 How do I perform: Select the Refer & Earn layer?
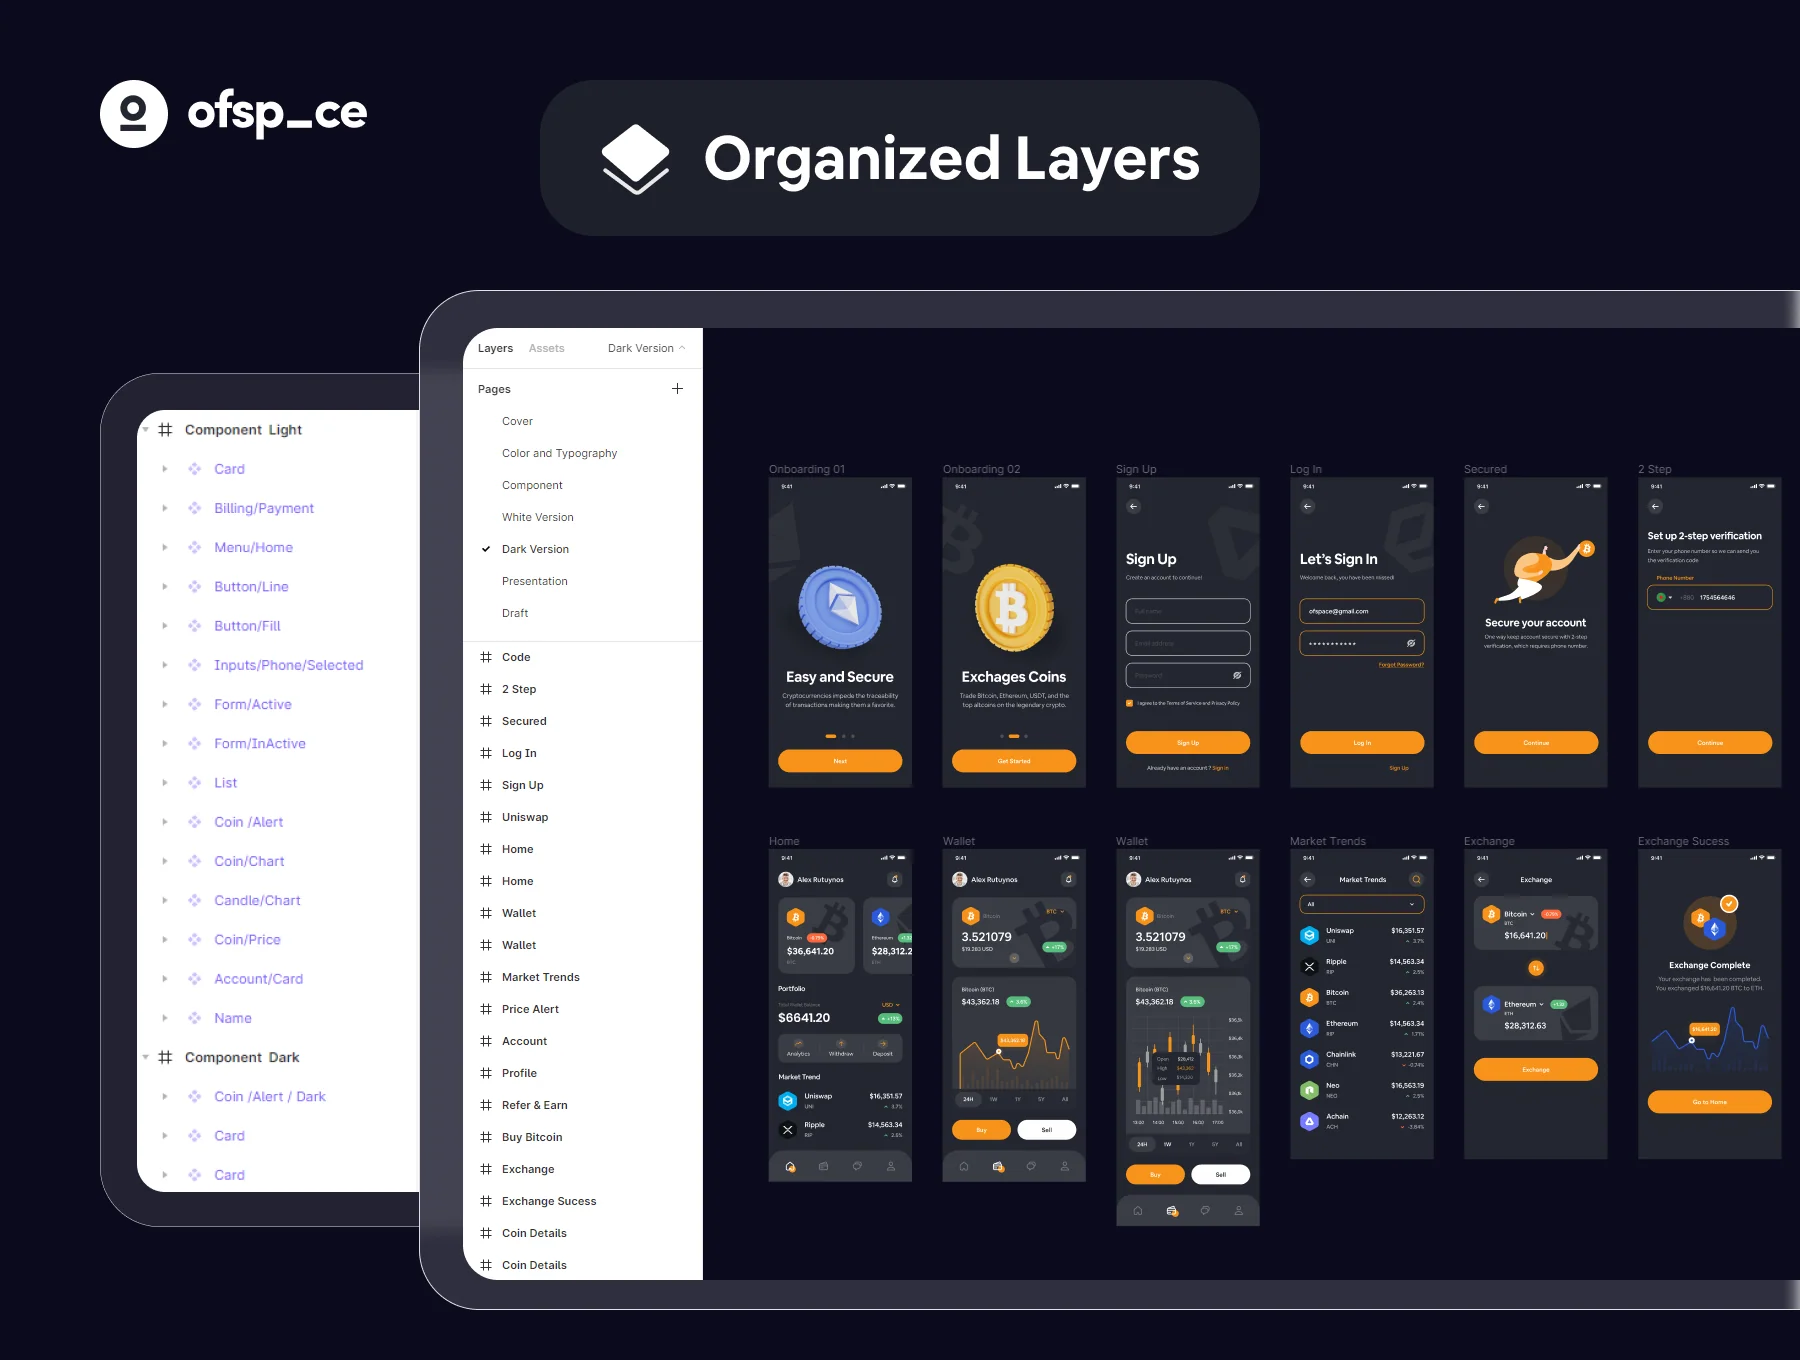point(534,1105)
